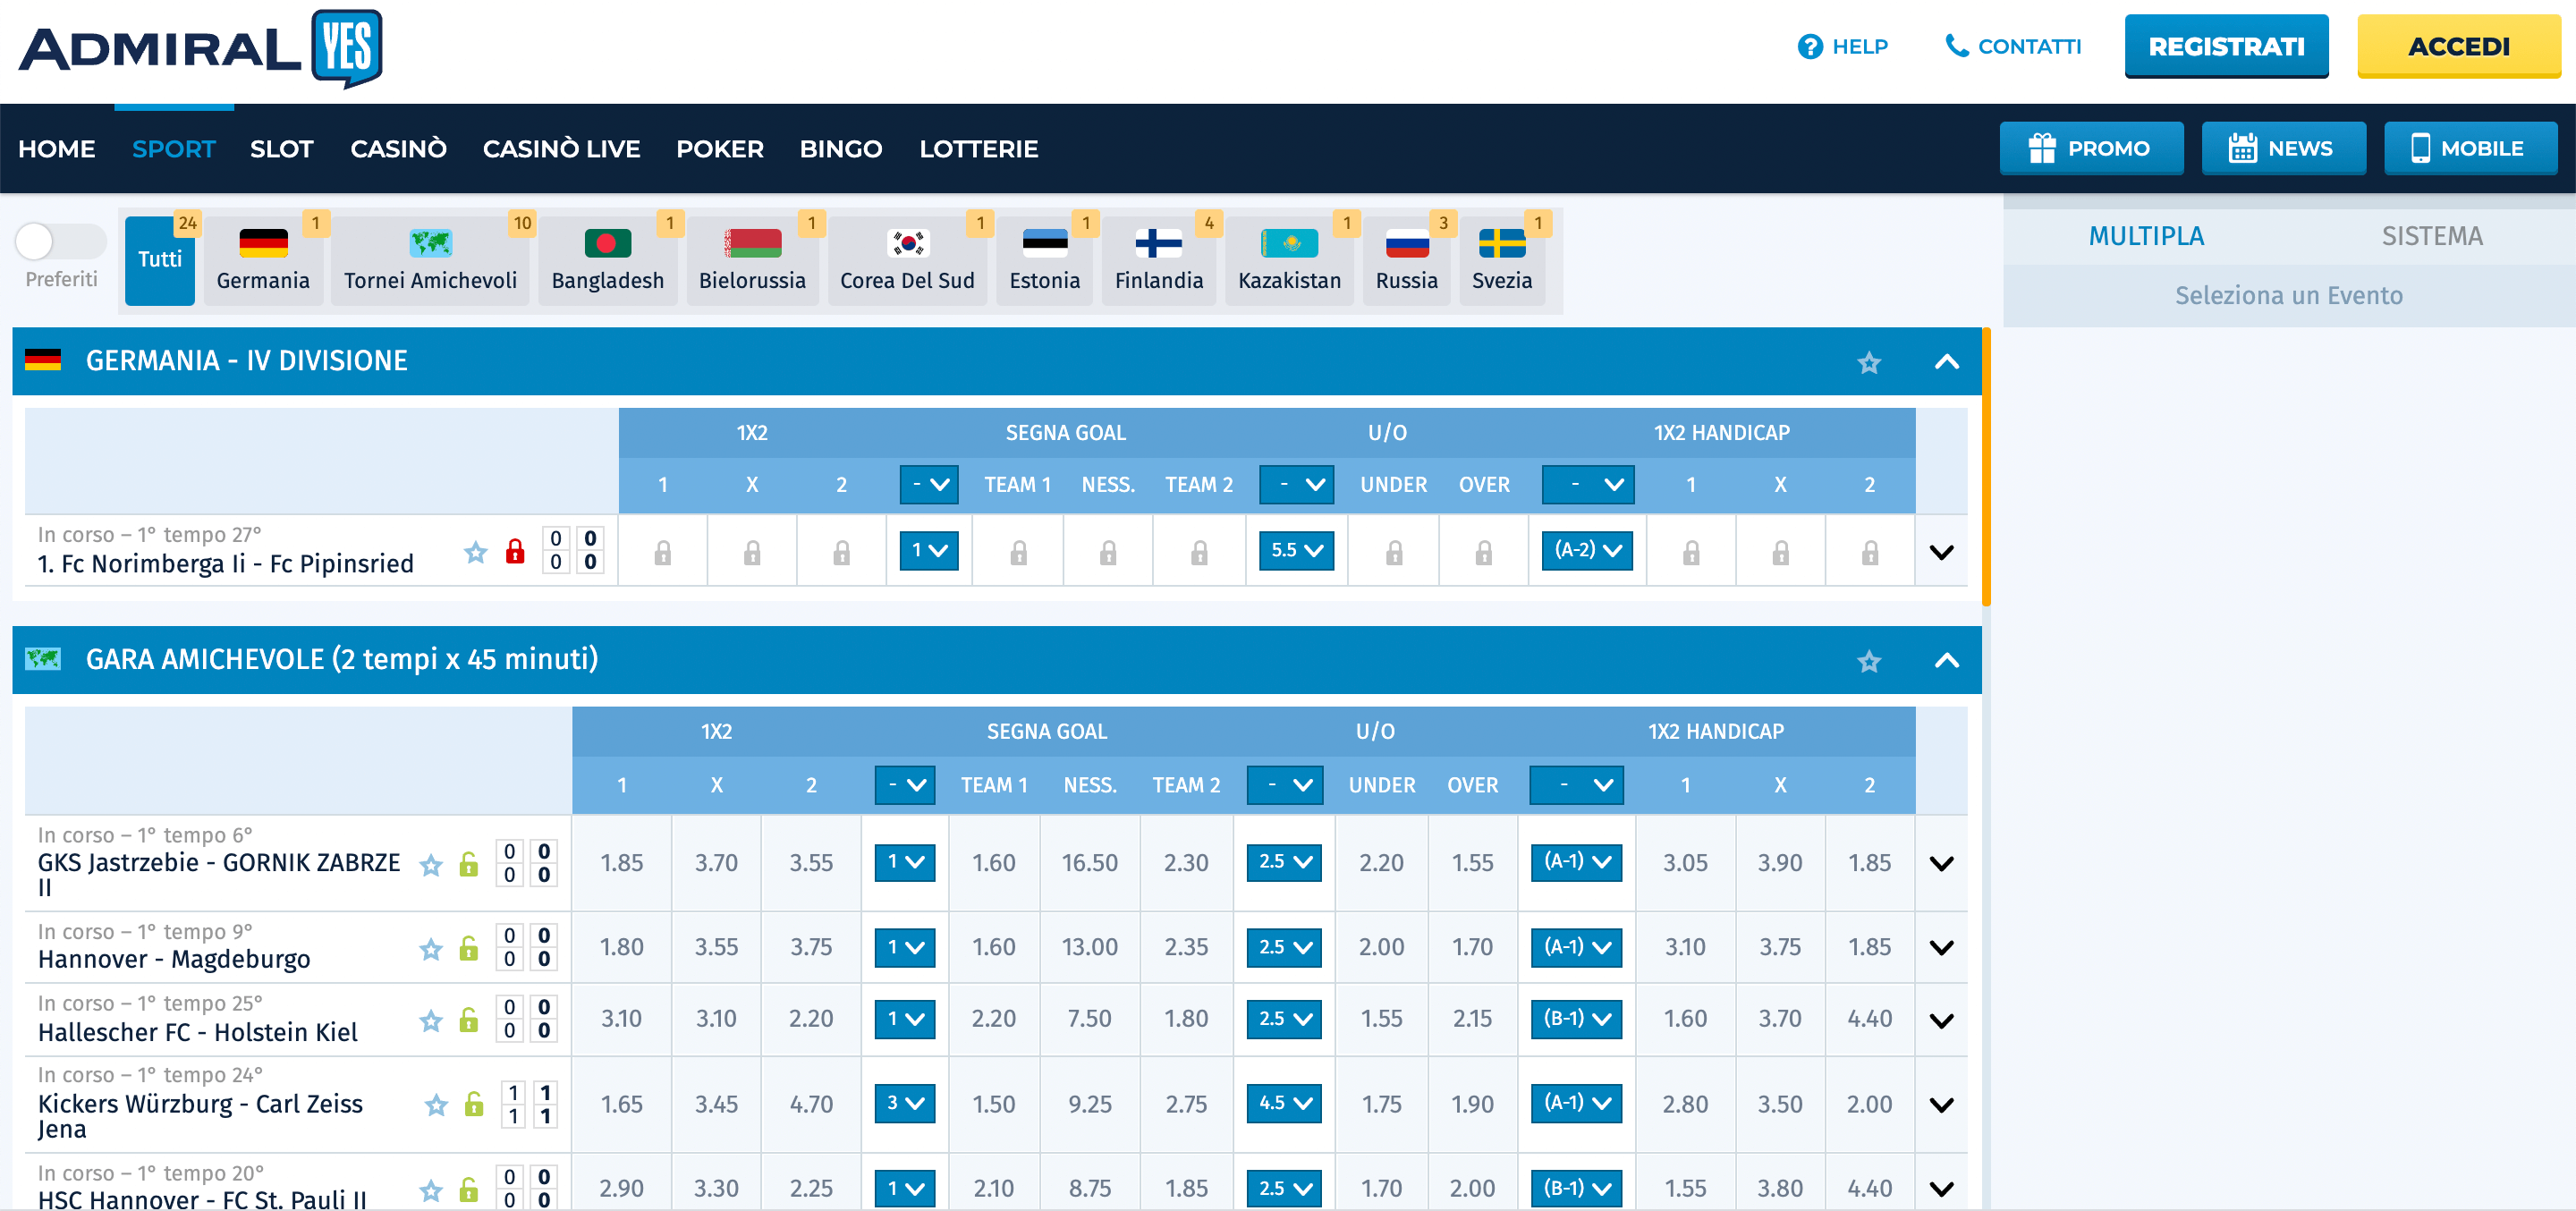The image size is (2576, 1211).
Task: Click the ACCEDI button
Action: tap(2459, 46)
